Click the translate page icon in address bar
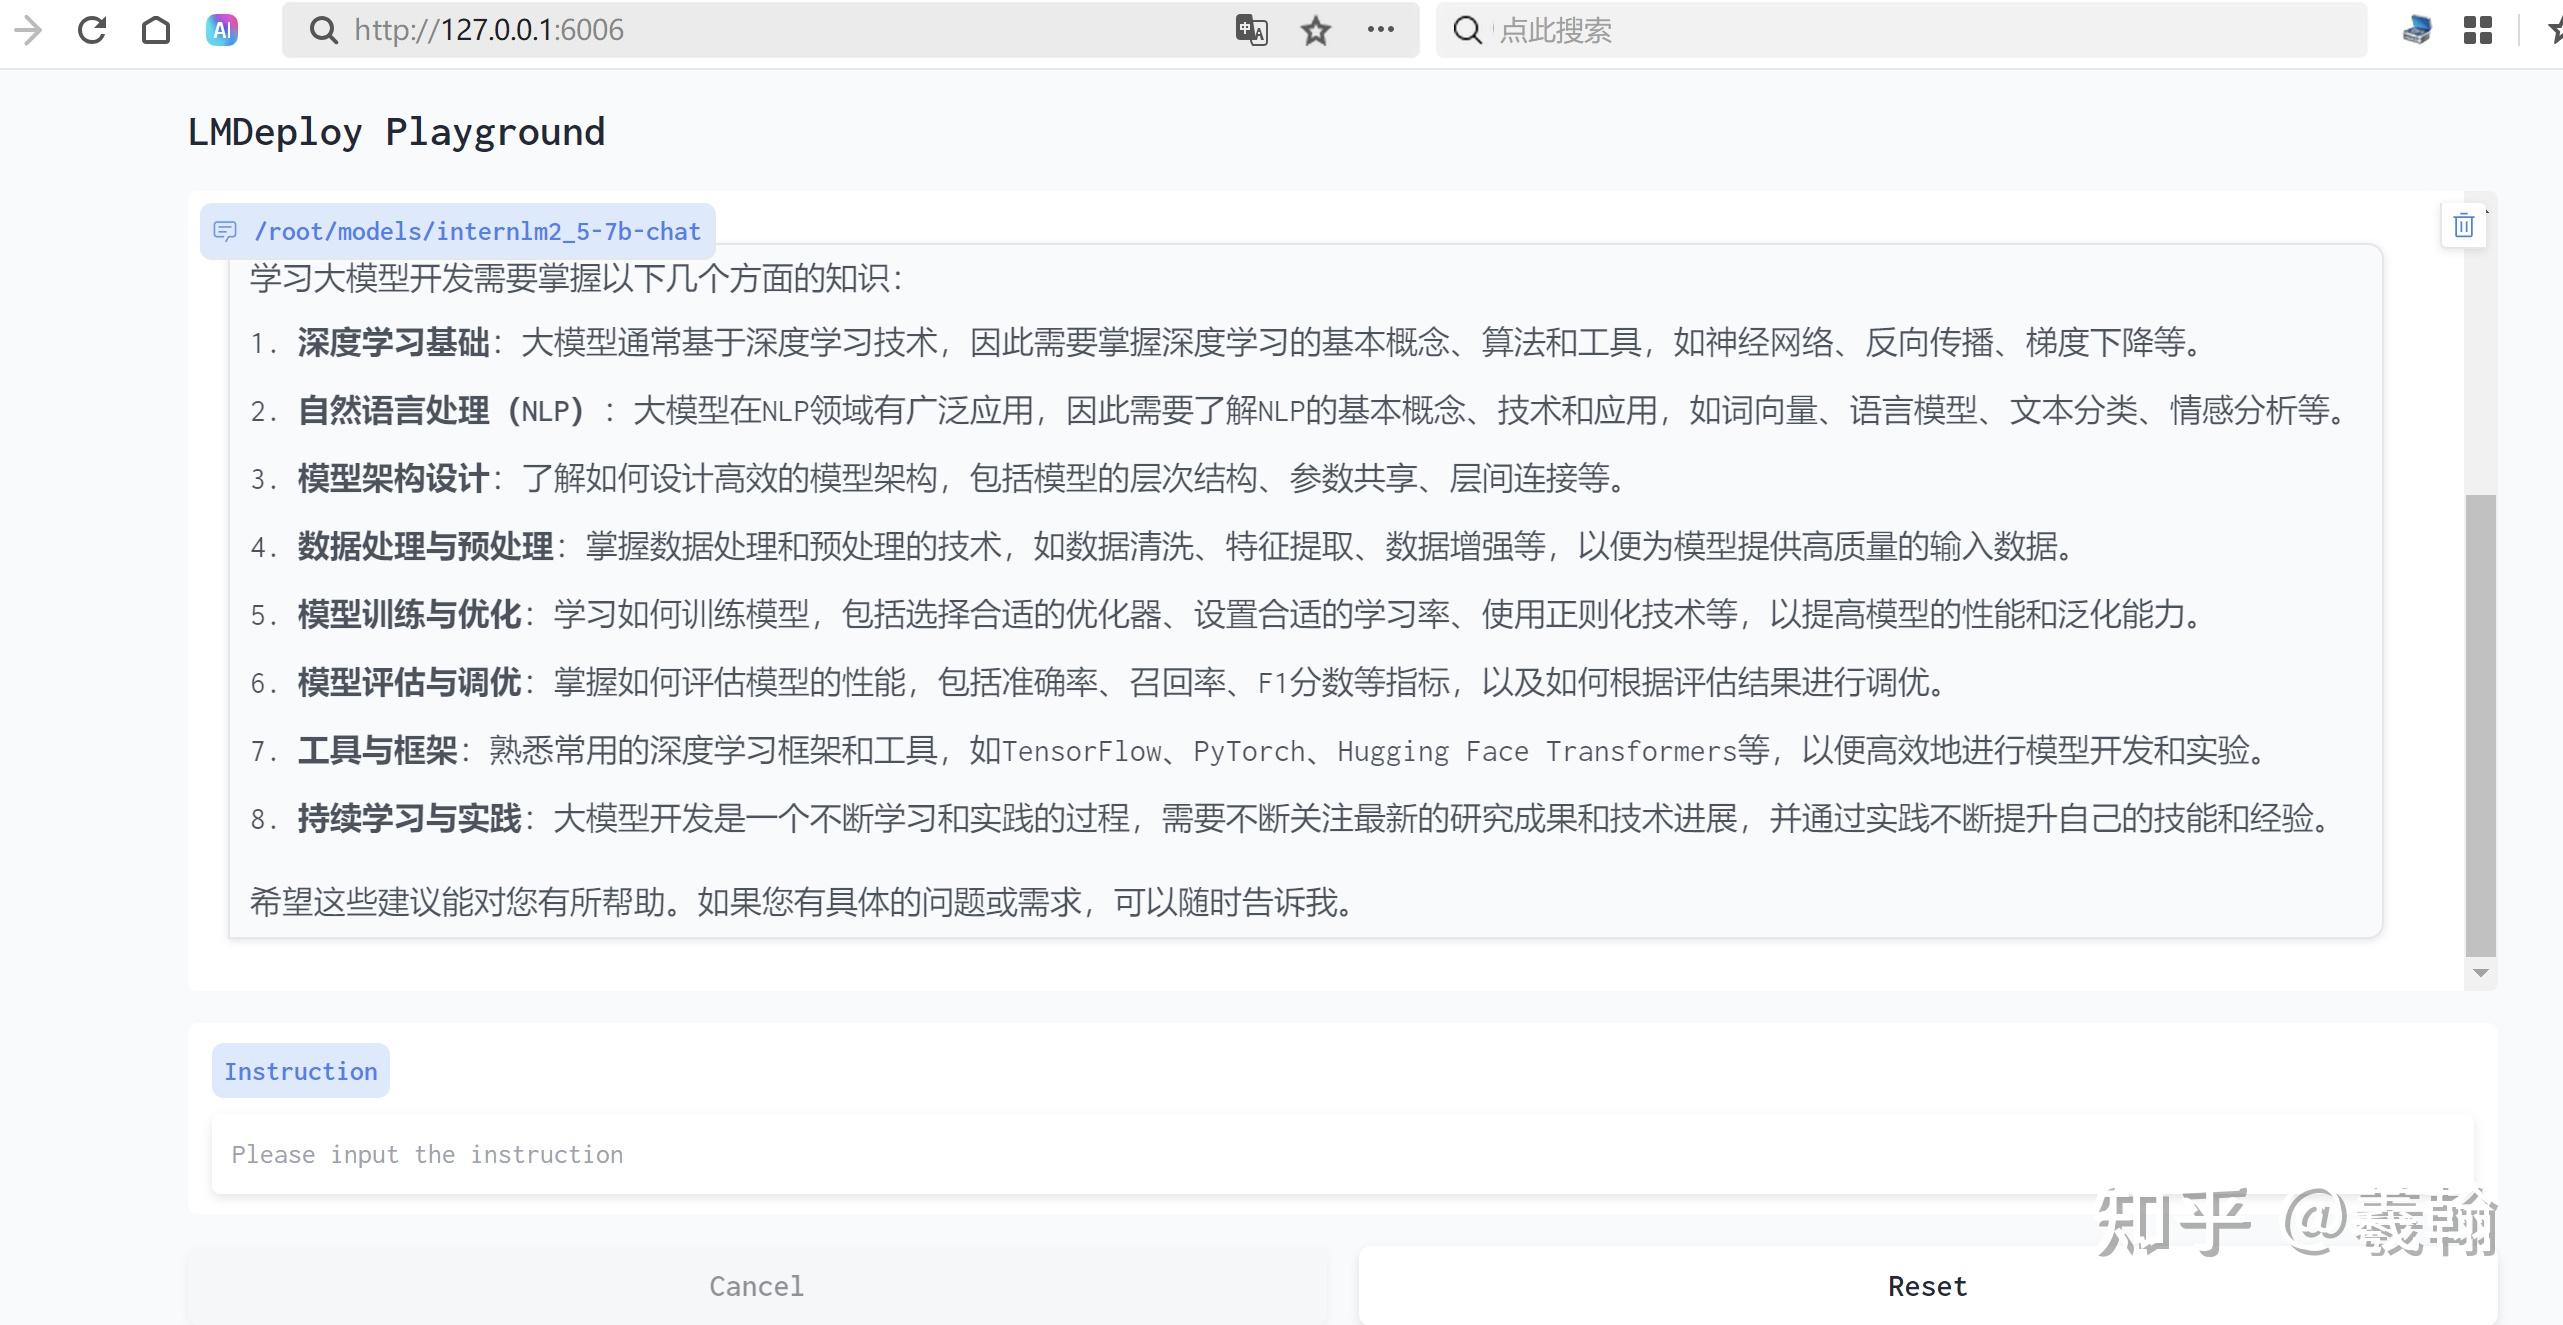 tap(1251, 30)
